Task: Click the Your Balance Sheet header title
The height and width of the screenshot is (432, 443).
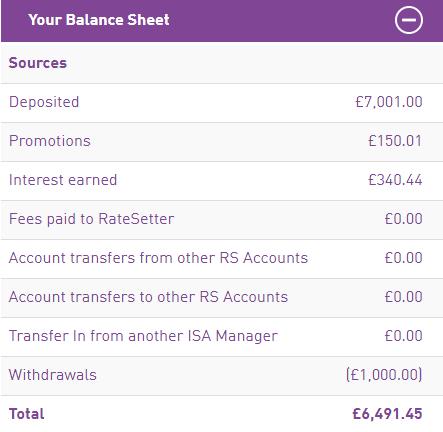Action: [x=99, y=20]
